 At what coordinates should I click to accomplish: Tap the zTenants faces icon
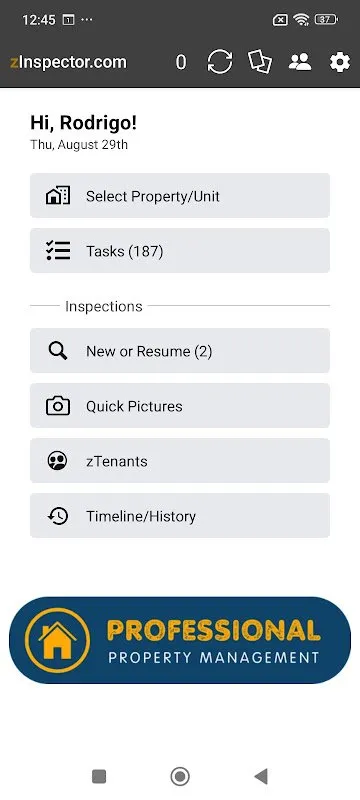point(58,461)
